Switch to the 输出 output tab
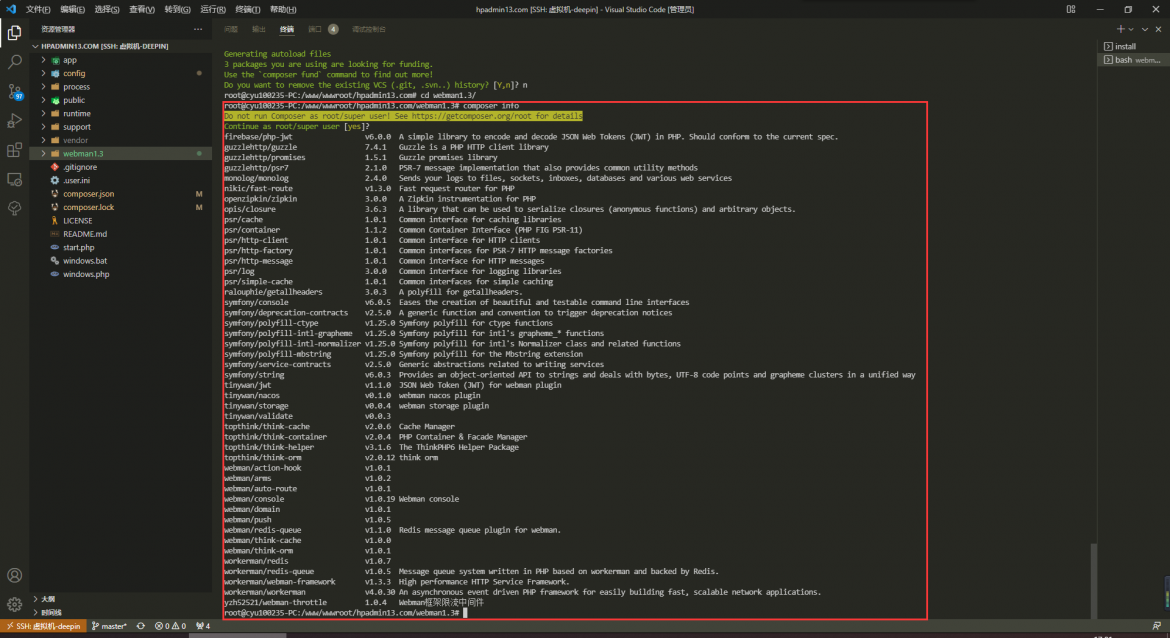Image resolution: width=1170 pixels, height=638 pixels. point(259,29)
